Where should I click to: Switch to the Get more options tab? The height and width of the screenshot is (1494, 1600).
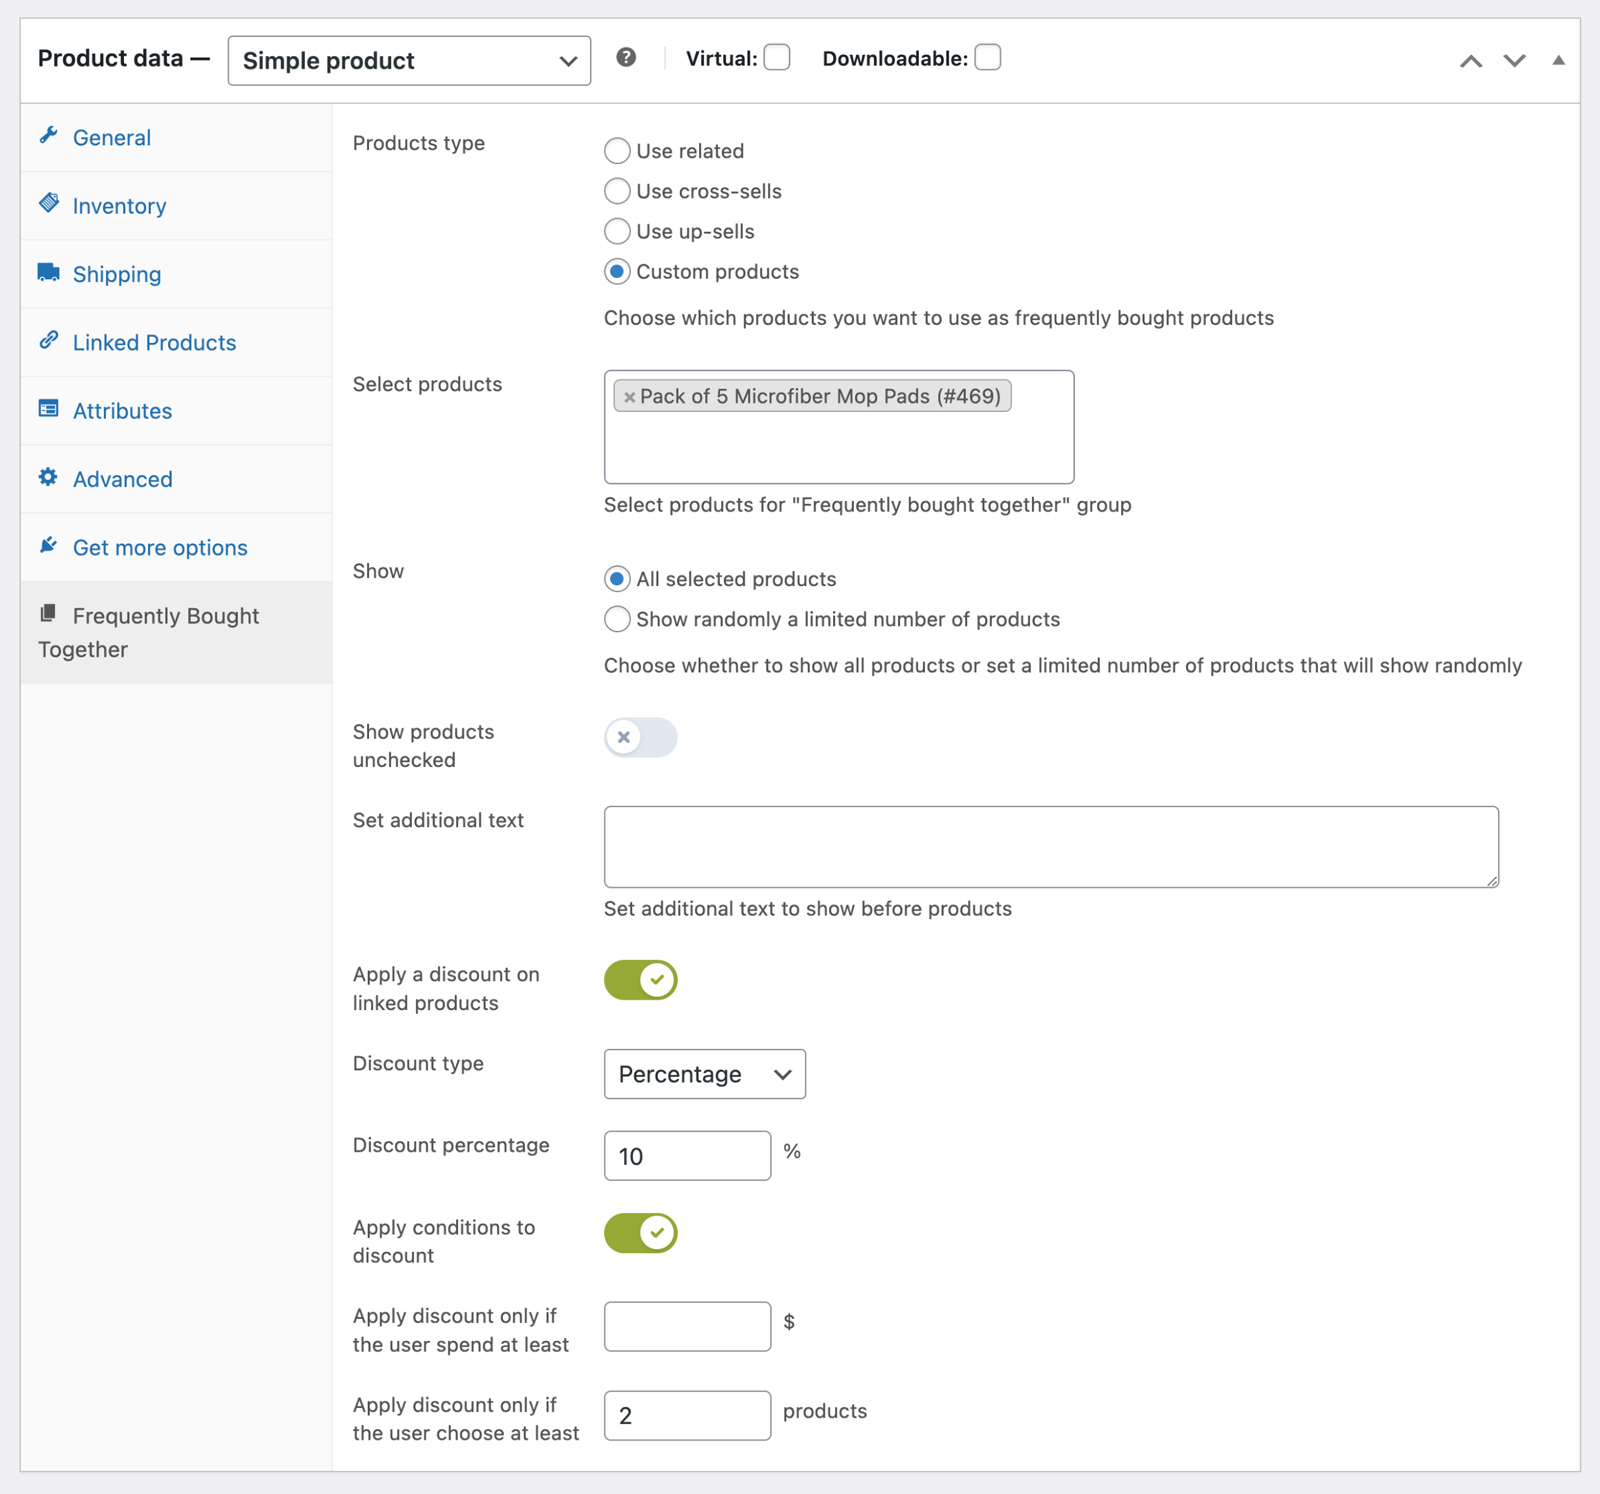[160, 548]
